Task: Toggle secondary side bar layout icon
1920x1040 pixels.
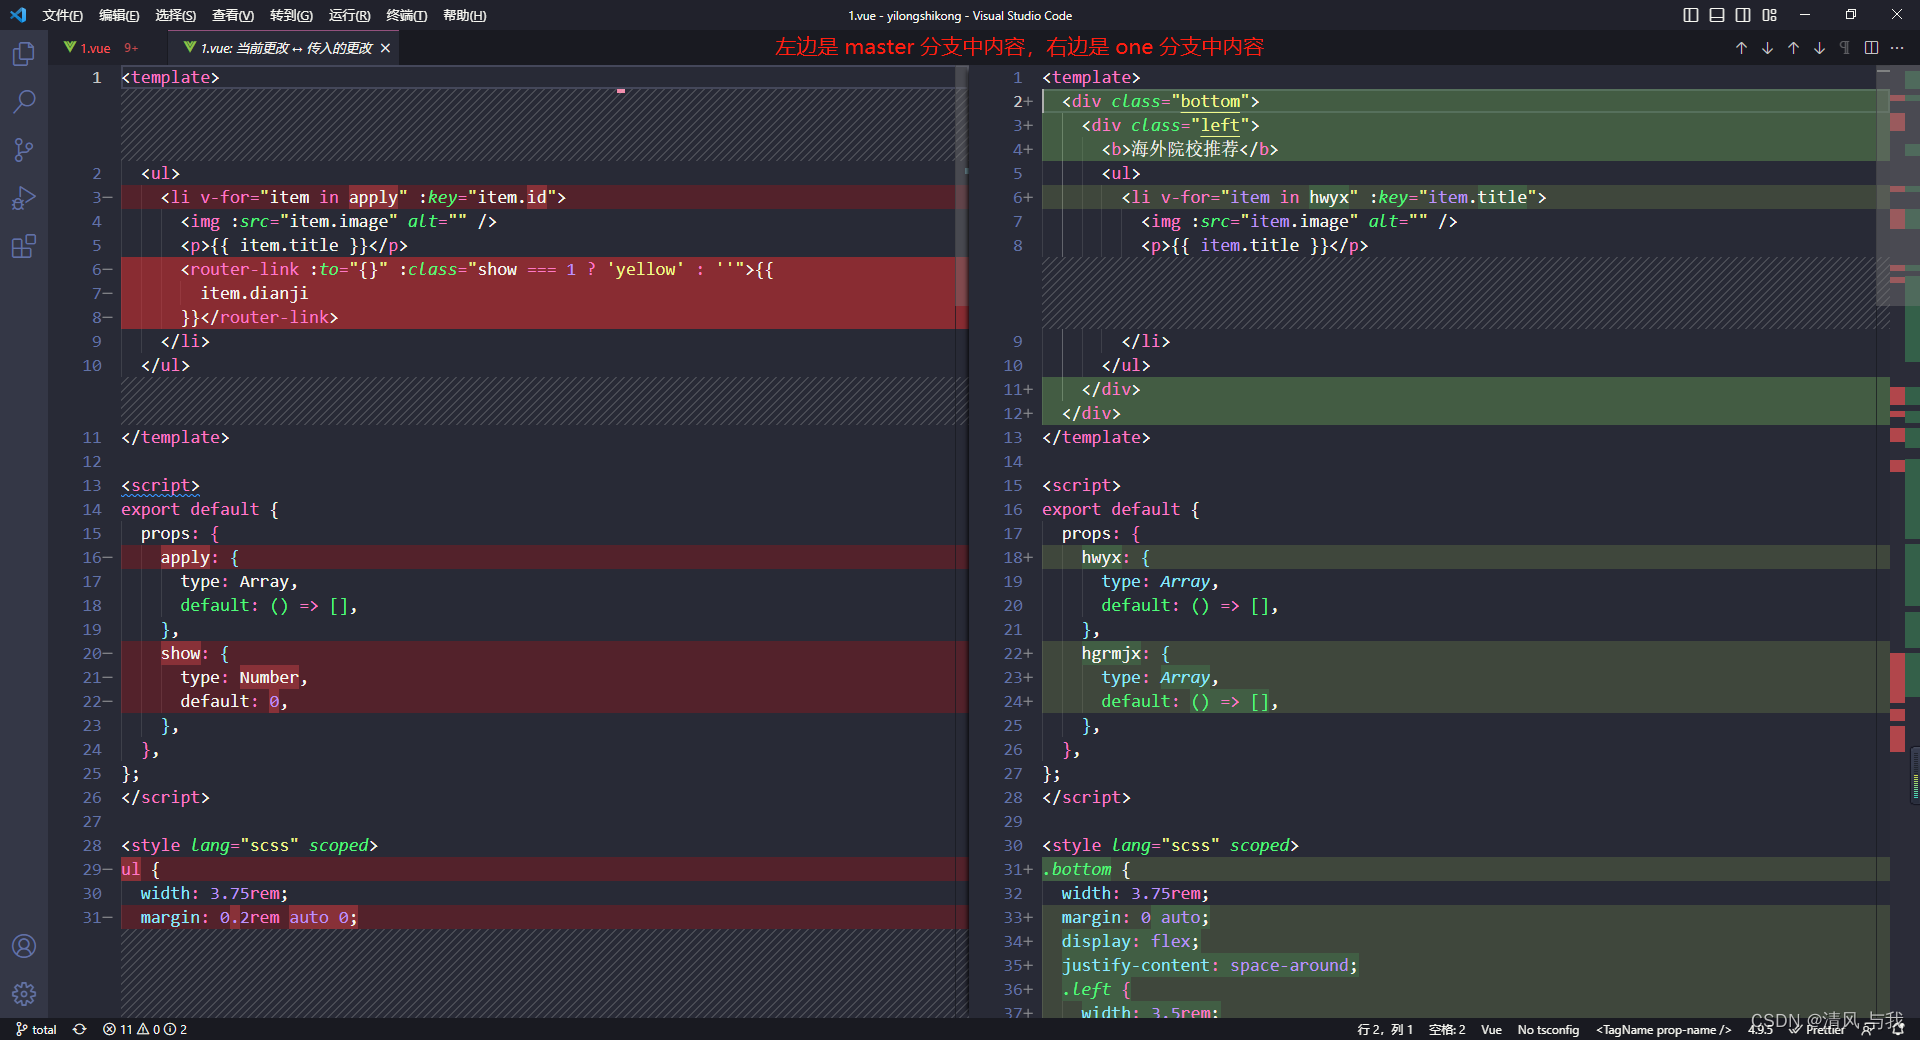Action: tap(1743, 15)
